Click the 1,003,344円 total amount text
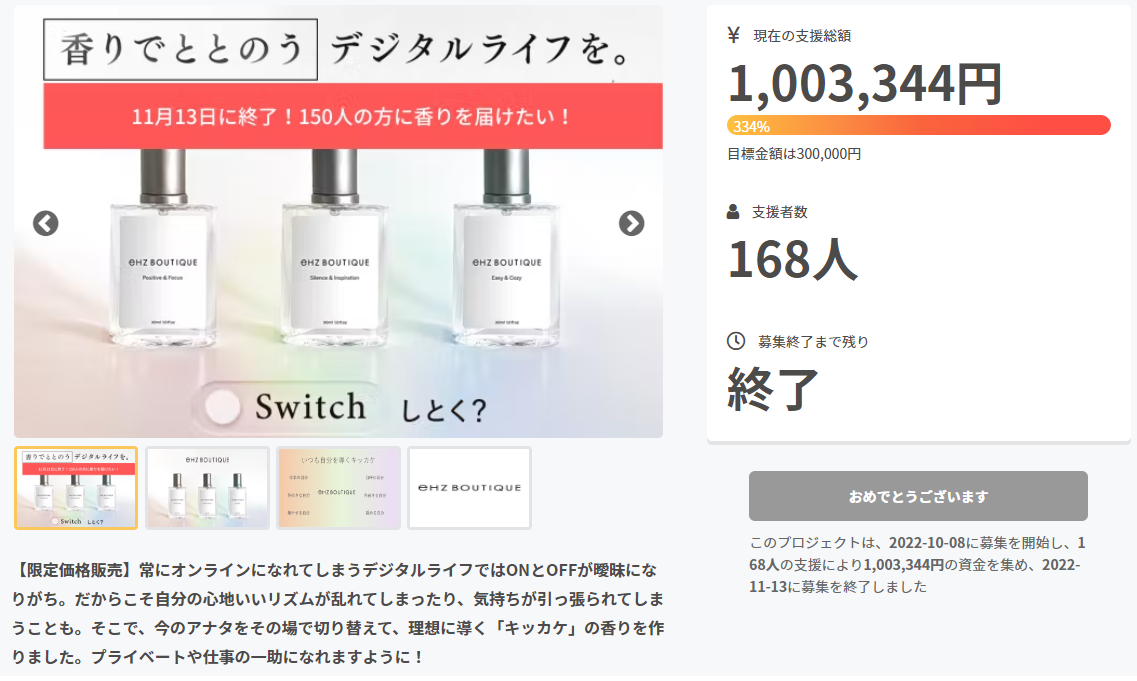Image resolution: width=1137 pixels, height=681 pixels. click(x=865, y=85)
